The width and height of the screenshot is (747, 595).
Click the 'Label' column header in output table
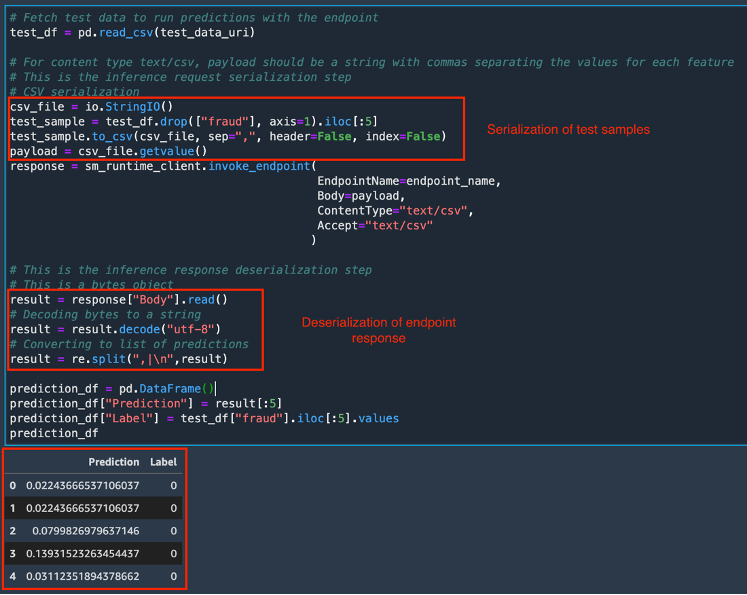pos(163,462)
